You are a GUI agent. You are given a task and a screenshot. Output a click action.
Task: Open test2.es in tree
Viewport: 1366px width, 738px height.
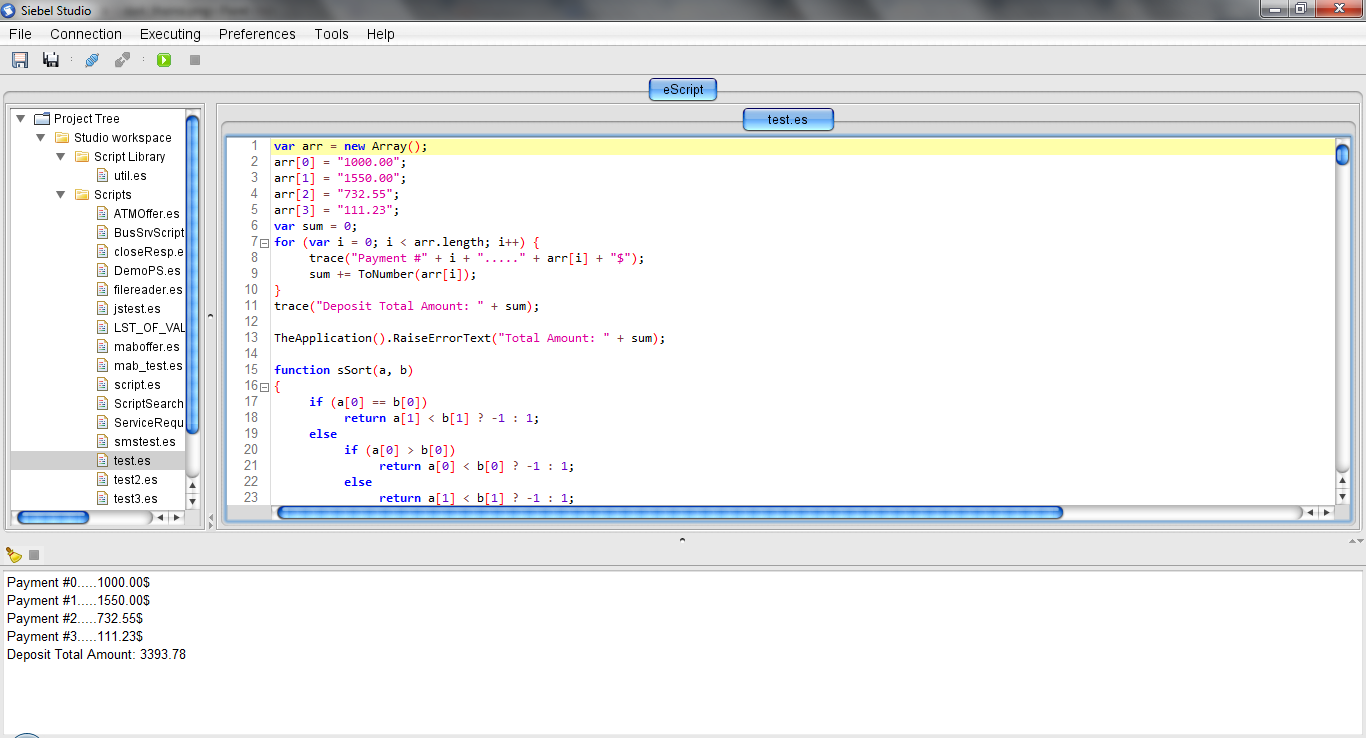click(135, 480)
